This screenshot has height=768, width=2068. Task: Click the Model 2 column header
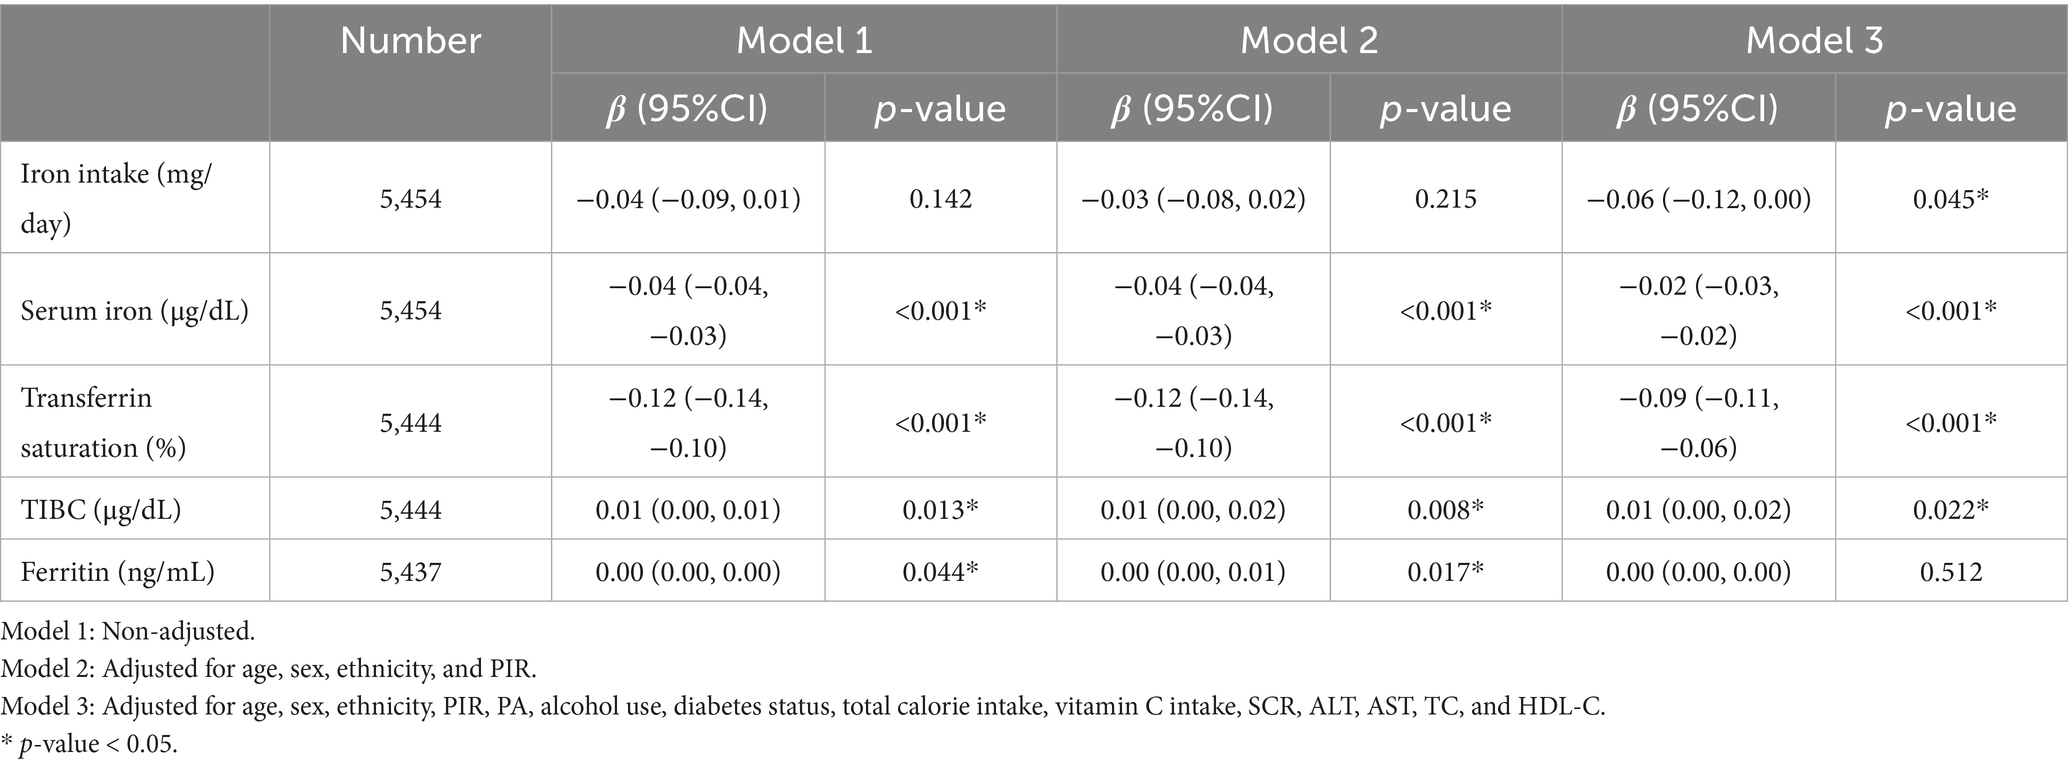1309,40
